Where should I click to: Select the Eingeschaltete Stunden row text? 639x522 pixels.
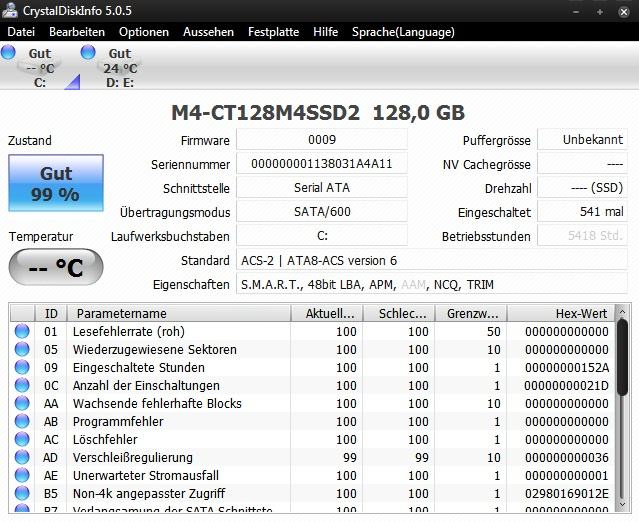139,367
